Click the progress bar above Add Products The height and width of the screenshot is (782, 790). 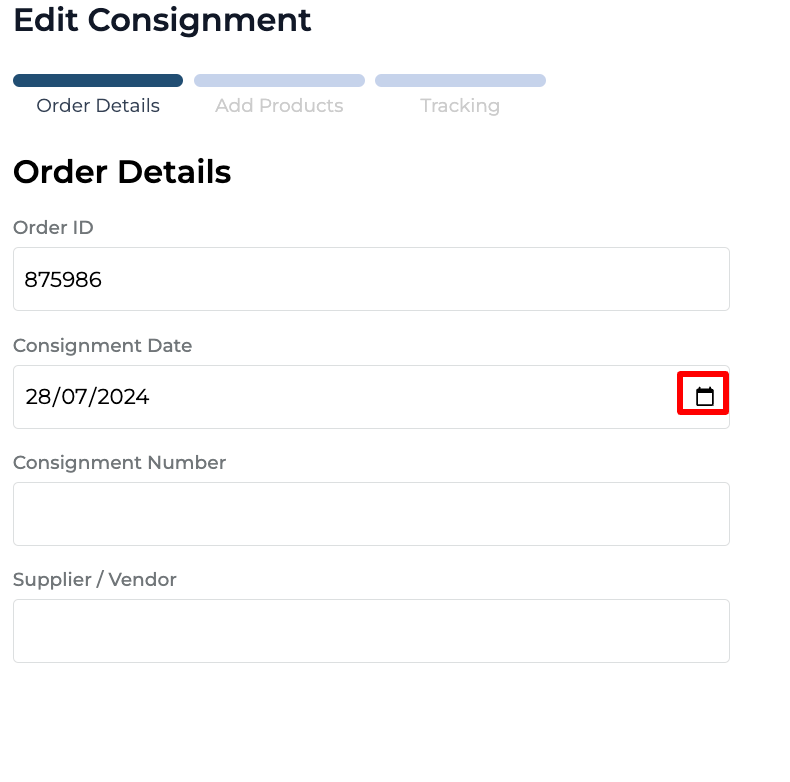click(279, 81)
